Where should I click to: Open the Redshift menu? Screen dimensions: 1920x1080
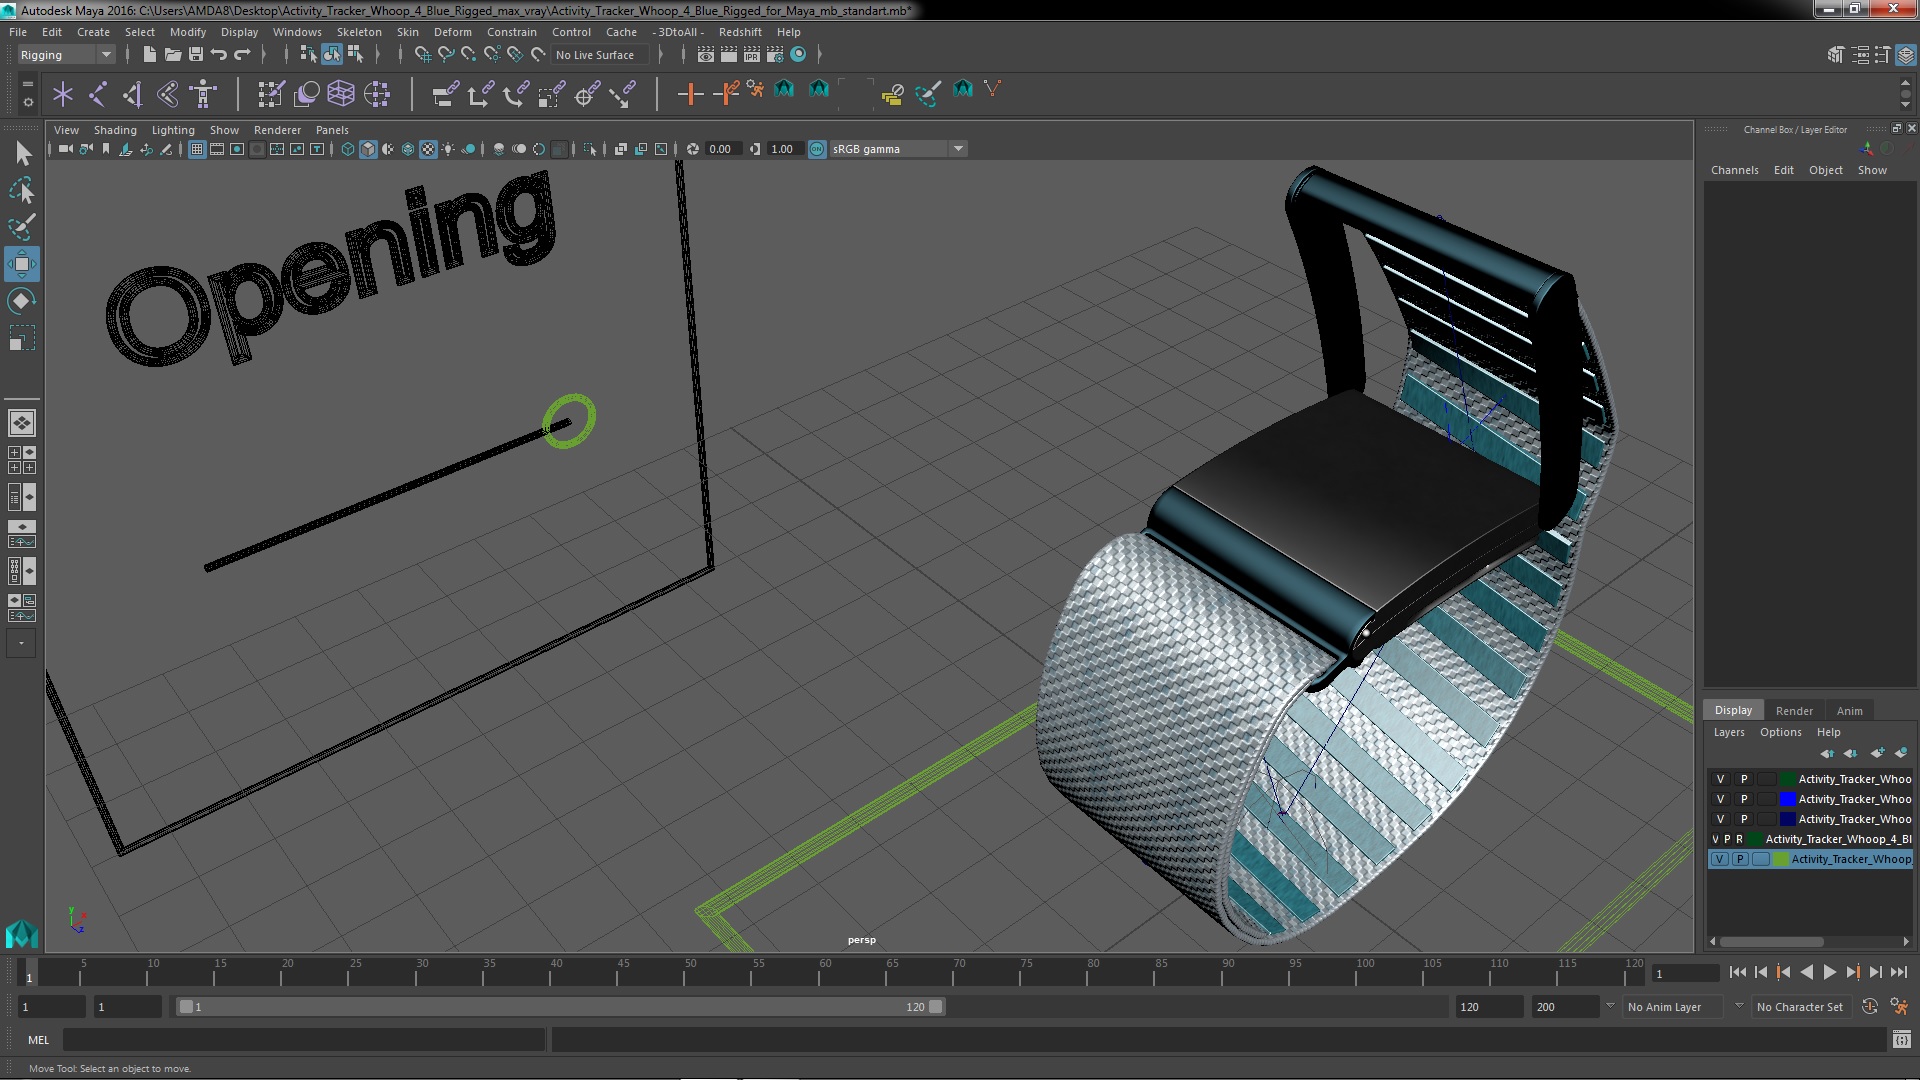(740, 32)
